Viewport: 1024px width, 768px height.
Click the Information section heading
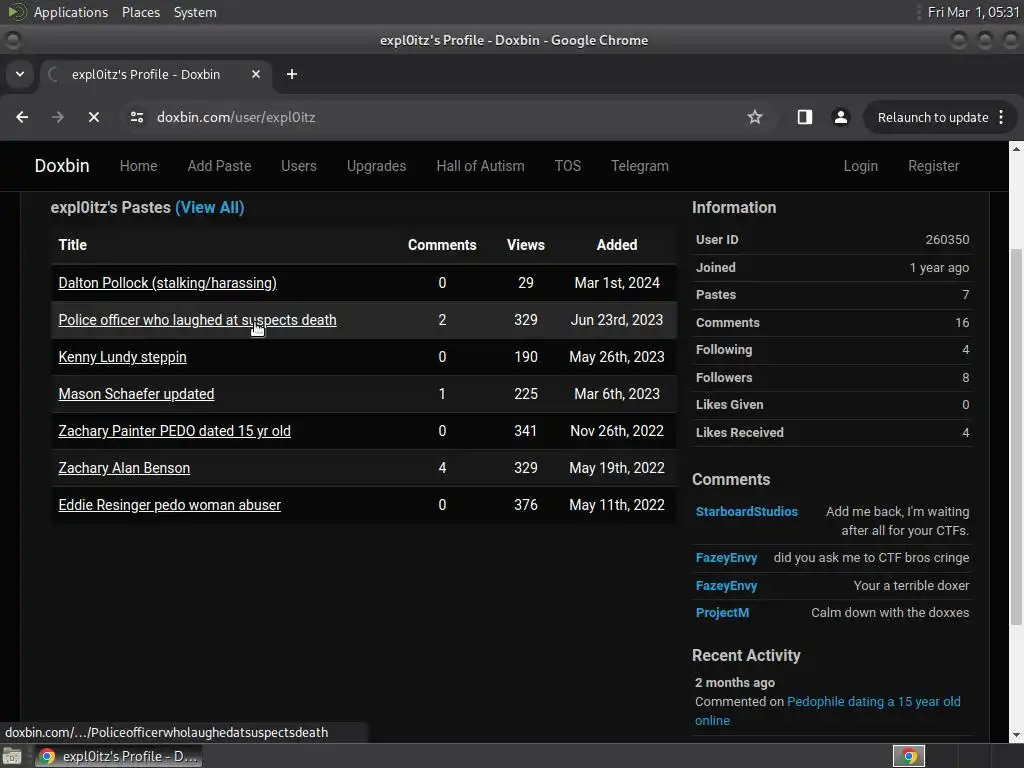tap(734, 208)
